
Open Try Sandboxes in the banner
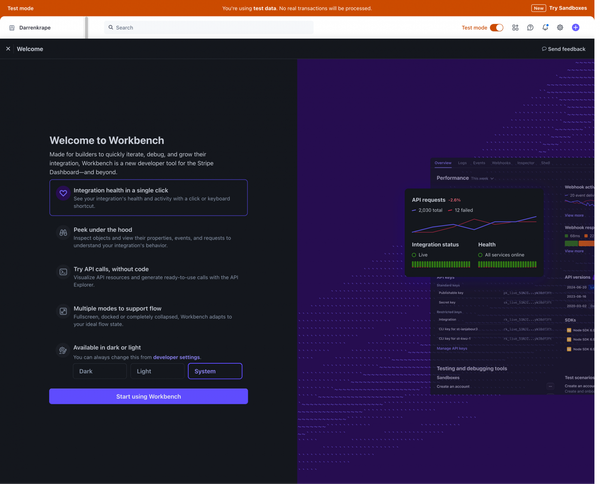559,8
